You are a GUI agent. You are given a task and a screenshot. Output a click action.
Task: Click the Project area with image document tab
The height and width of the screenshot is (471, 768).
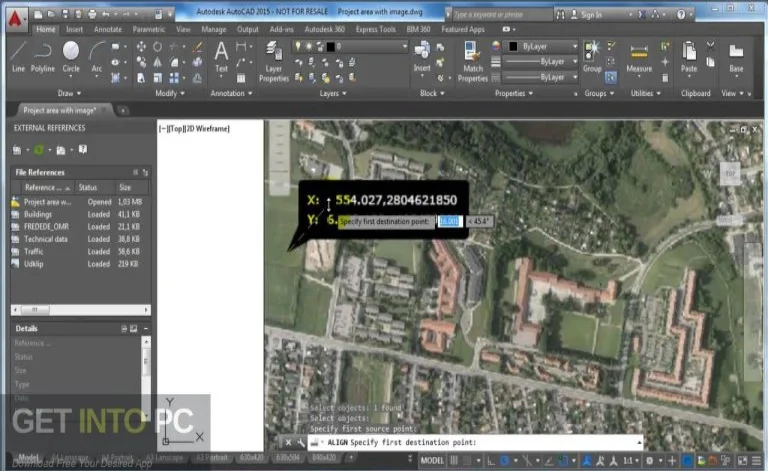pos(60,111)
